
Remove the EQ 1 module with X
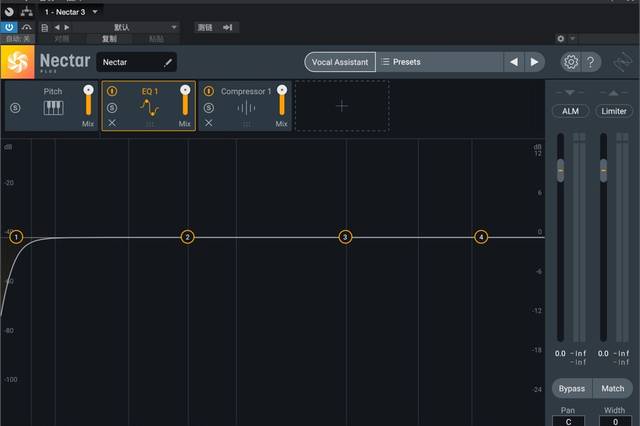[x=112, y=123]
